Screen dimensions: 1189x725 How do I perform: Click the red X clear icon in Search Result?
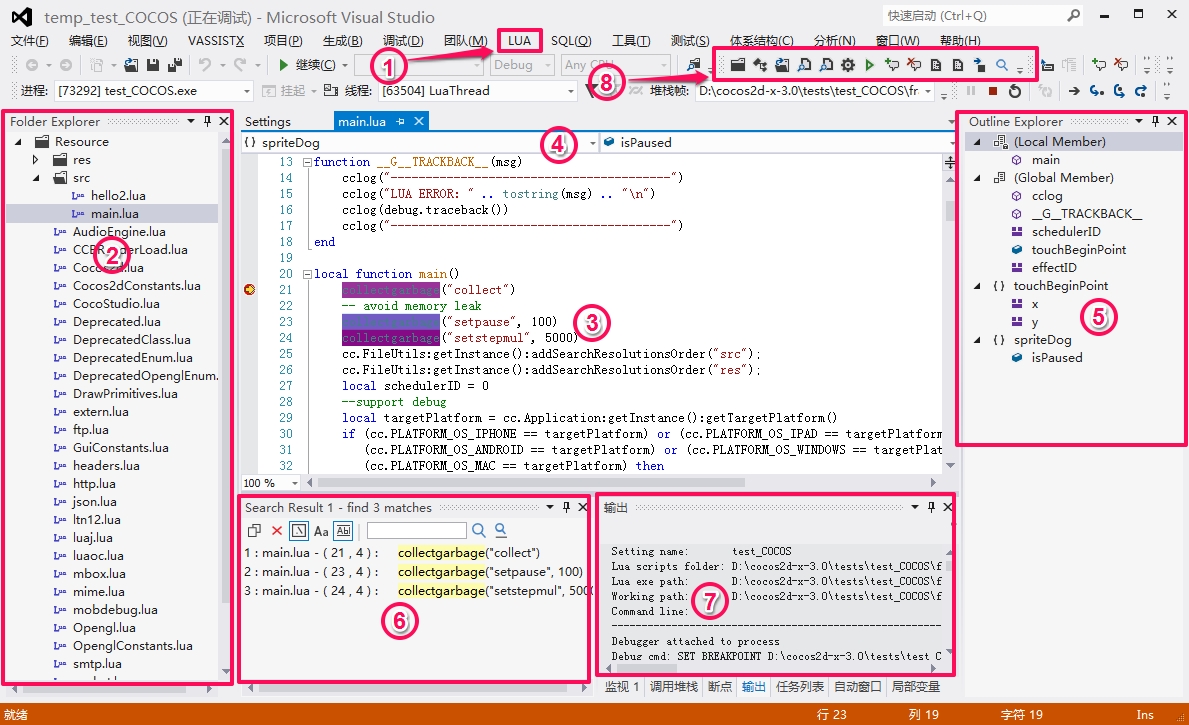(x=277, y=531)
